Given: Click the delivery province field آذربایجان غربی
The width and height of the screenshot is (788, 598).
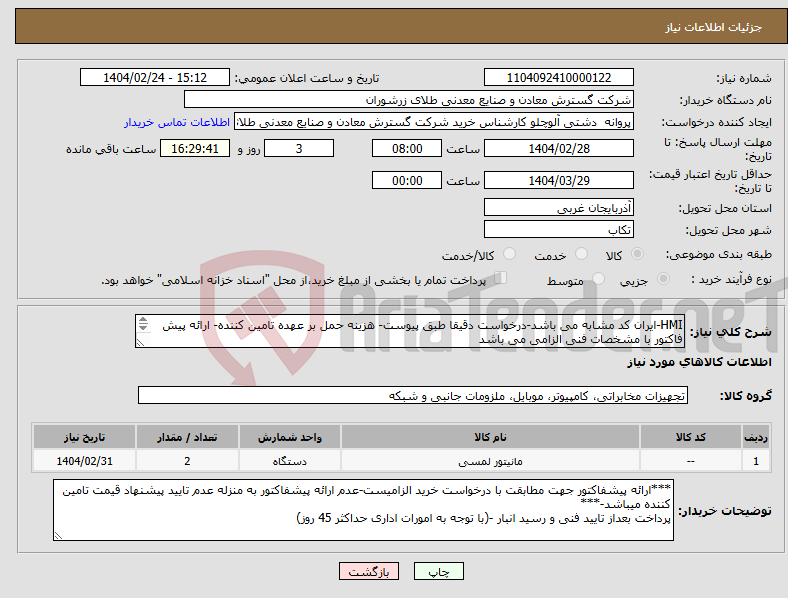Looking at the screenshot, I should [x=558, y=207].
